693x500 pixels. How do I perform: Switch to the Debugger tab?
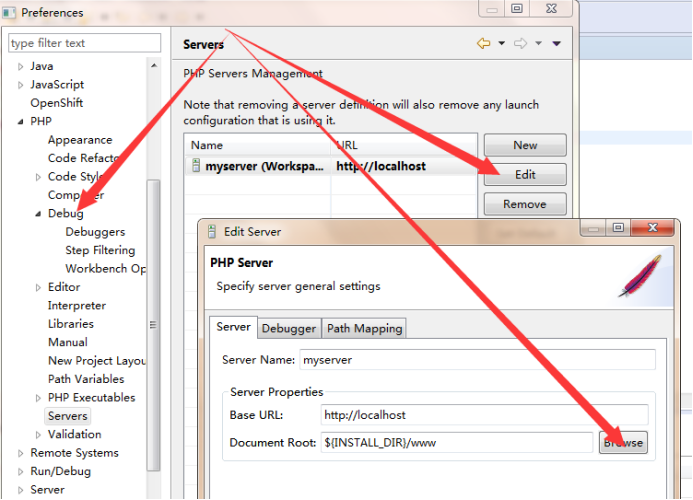coord(289,328)
